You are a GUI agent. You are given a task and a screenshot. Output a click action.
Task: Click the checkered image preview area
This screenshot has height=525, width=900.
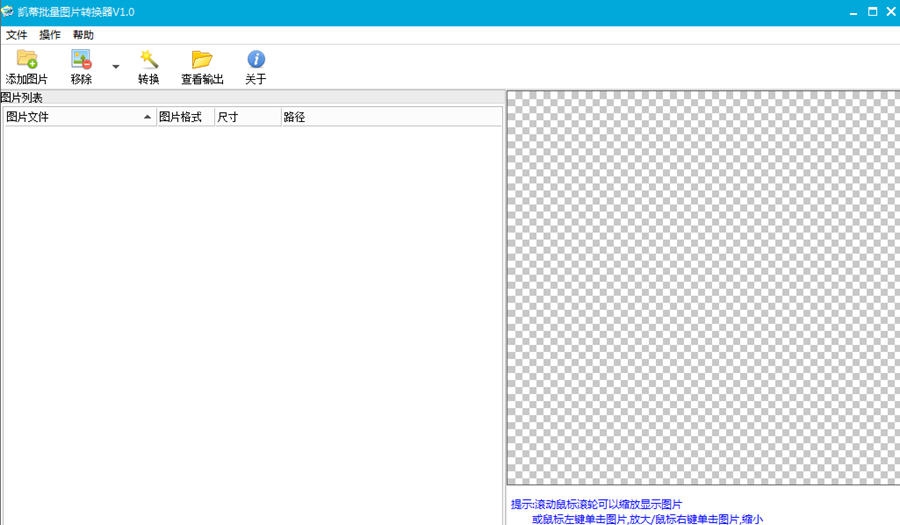click(x=703, y=287)
